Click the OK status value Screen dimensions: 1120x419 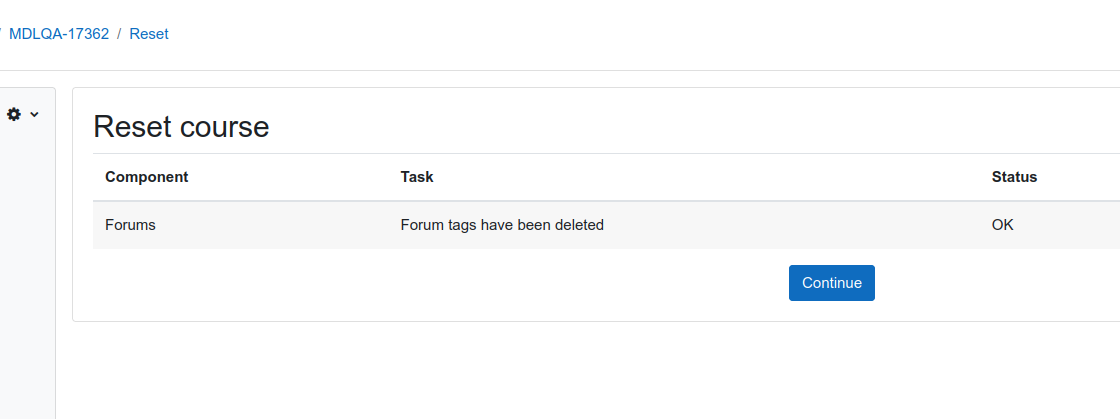pos(1002,225)
